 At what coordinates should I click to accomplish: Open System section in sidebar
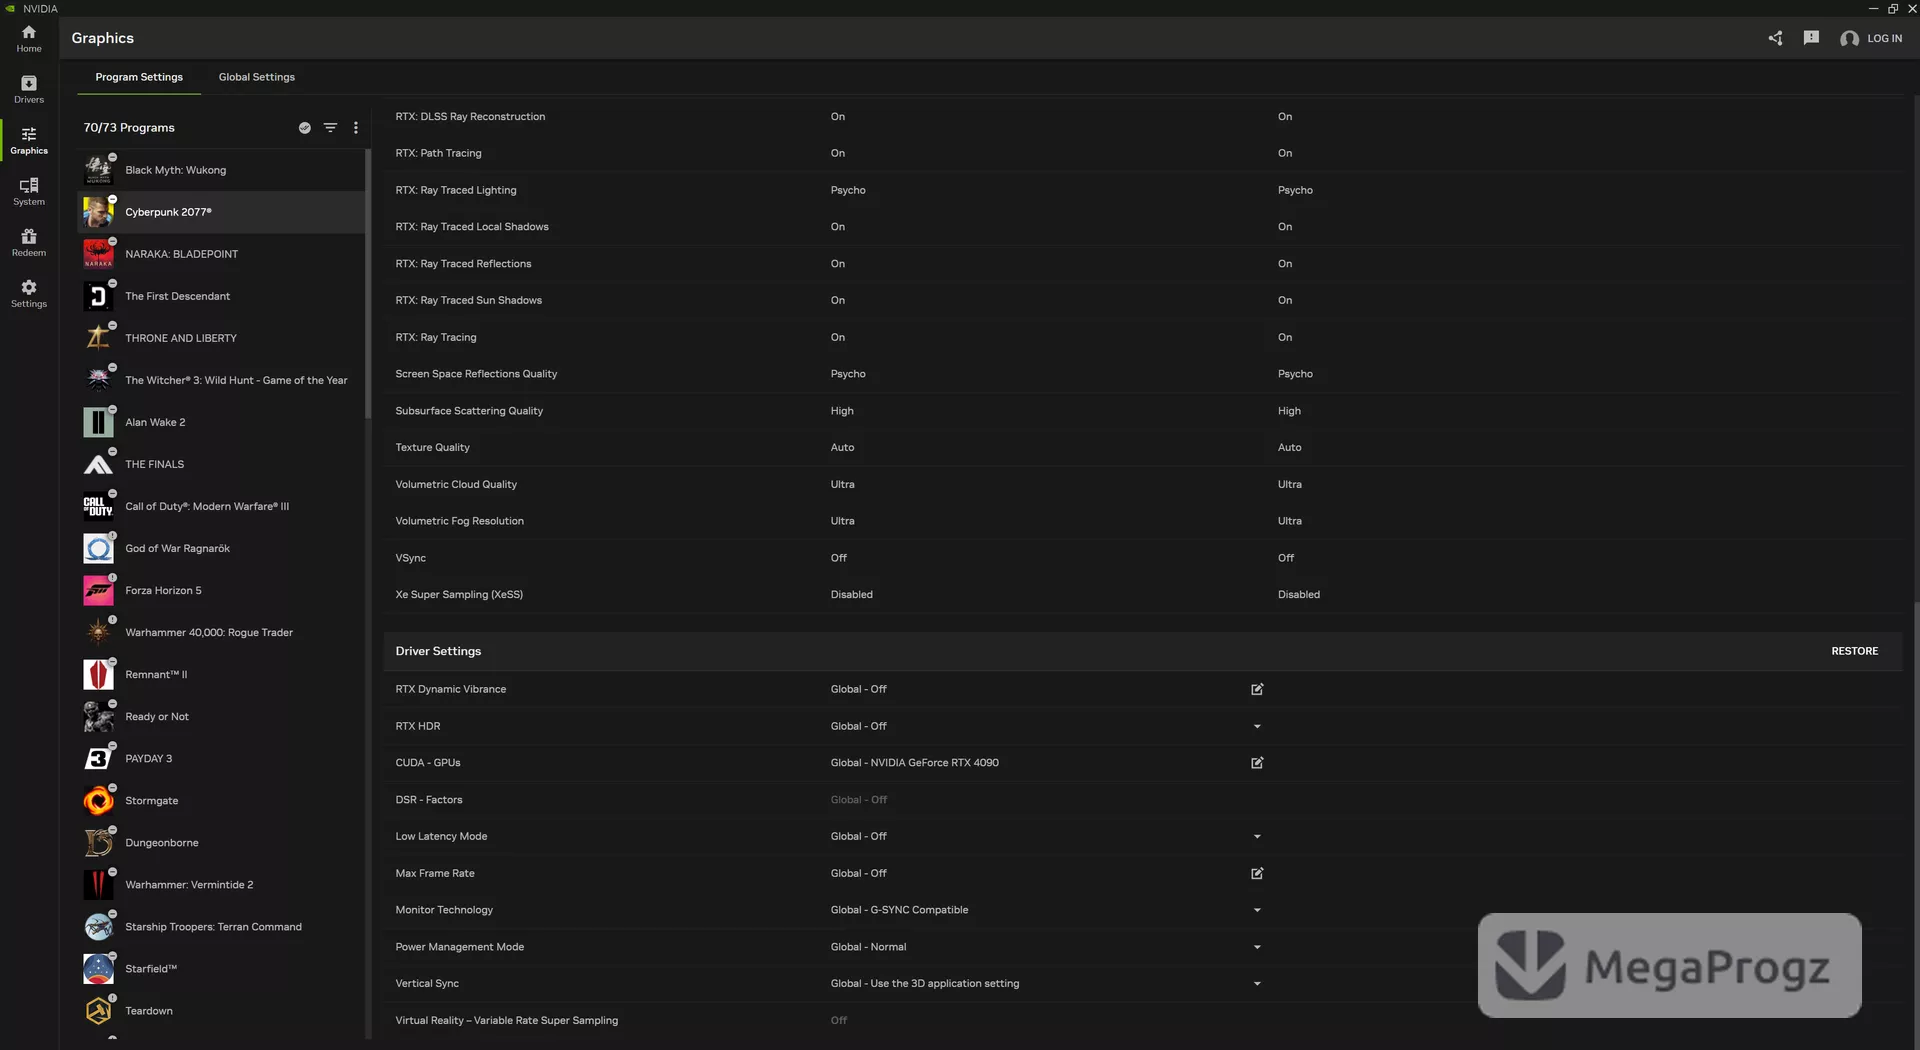29,191
